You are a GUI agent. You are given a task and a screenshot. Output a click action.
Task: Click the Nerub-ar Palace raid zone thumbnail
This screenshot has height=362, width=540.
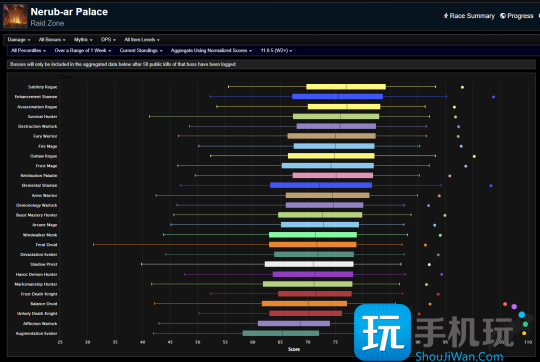click(x=15, y=16)
